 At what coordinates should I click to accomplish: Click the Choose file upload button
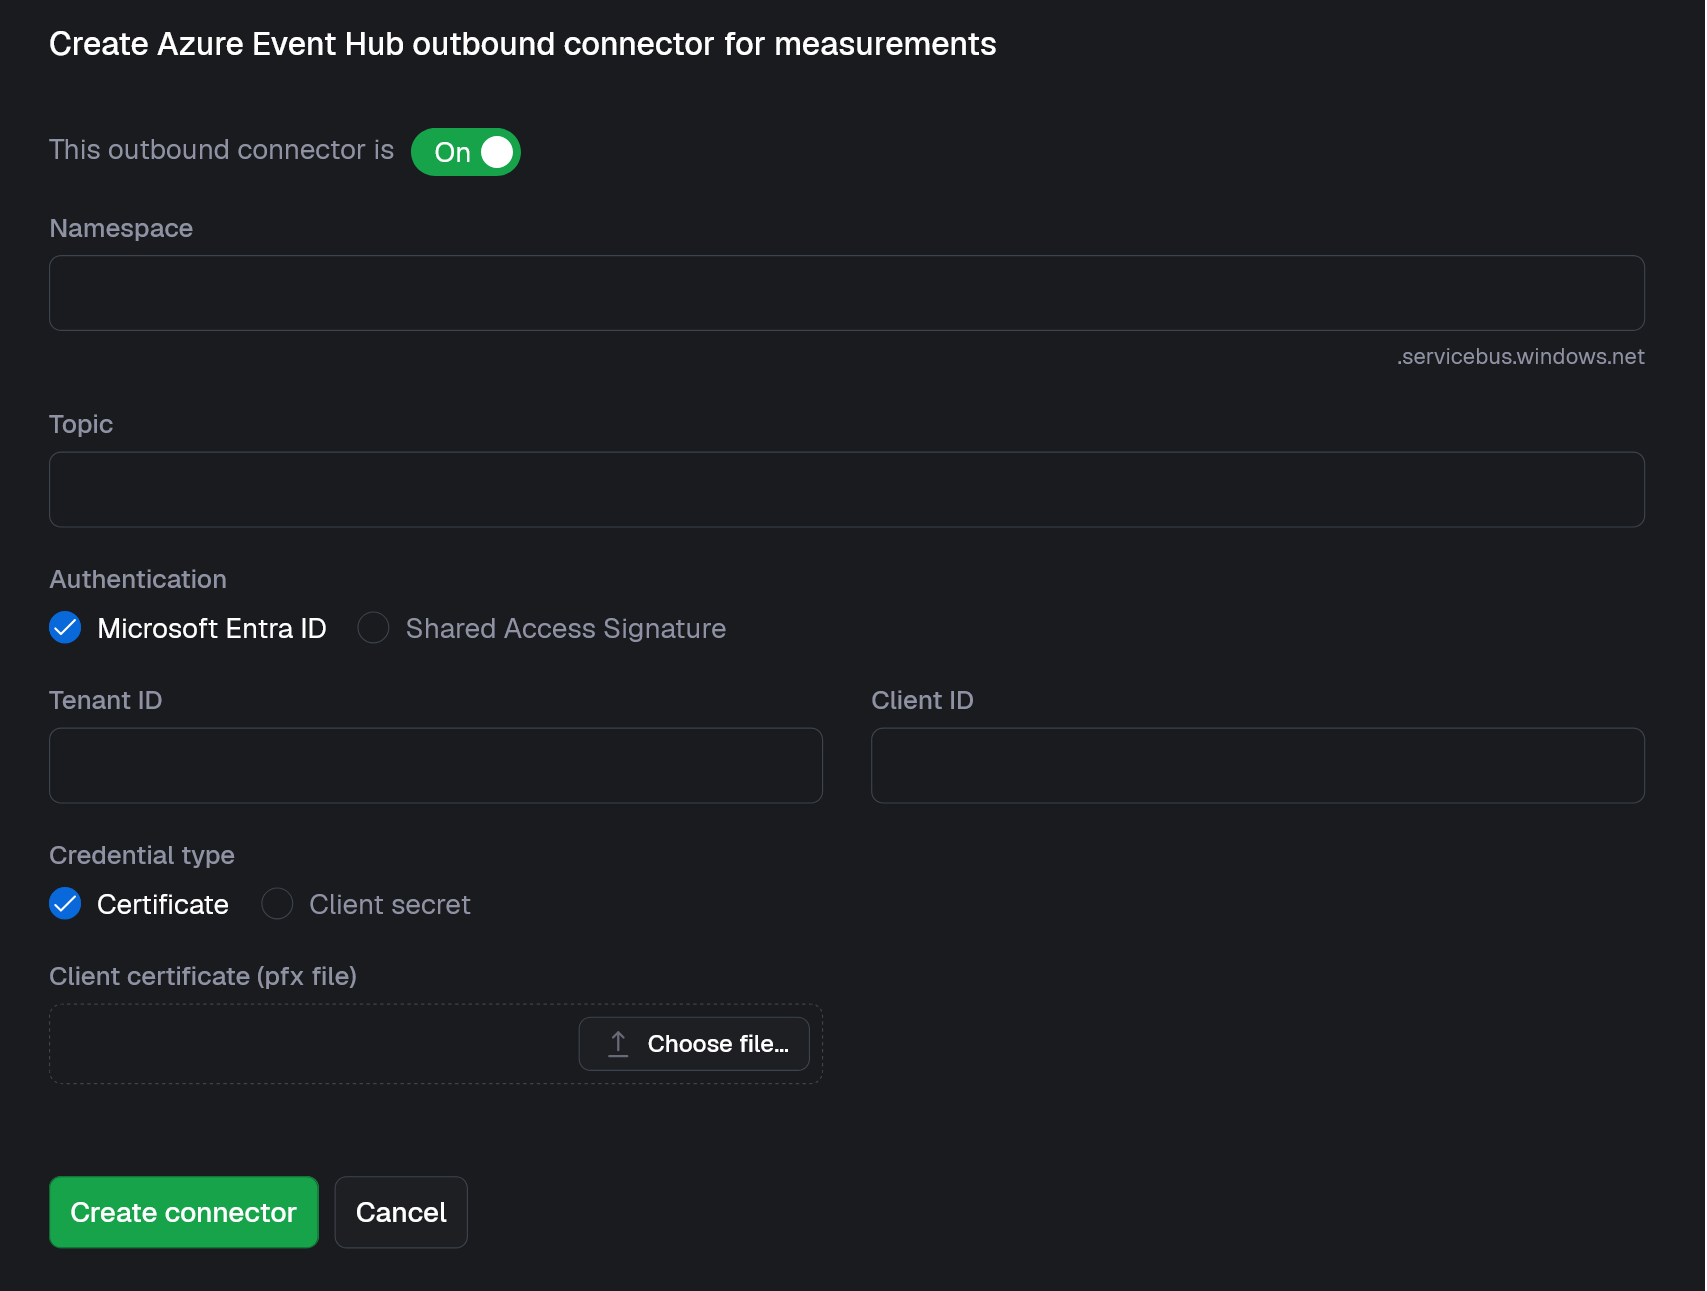(x=694, y=1044)
